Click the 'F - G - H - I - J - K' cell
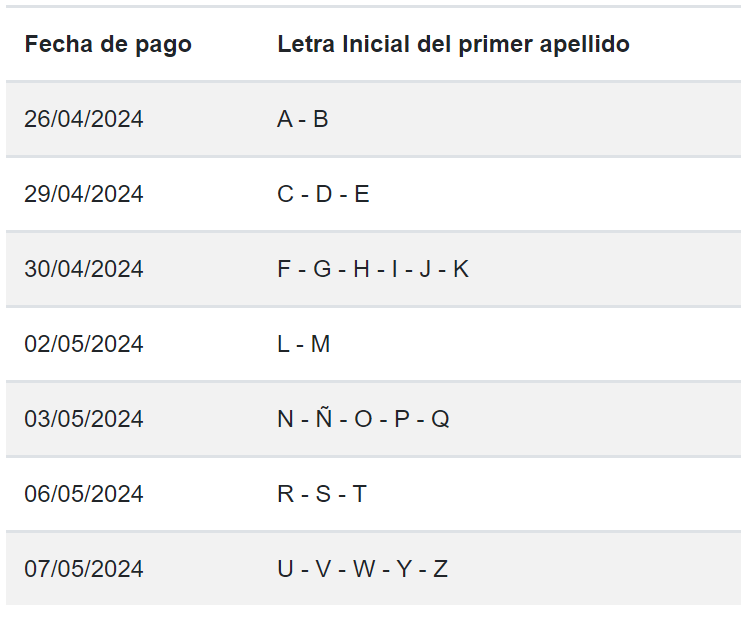This screenshot has height=618, width=751. (x=372, y=269)
